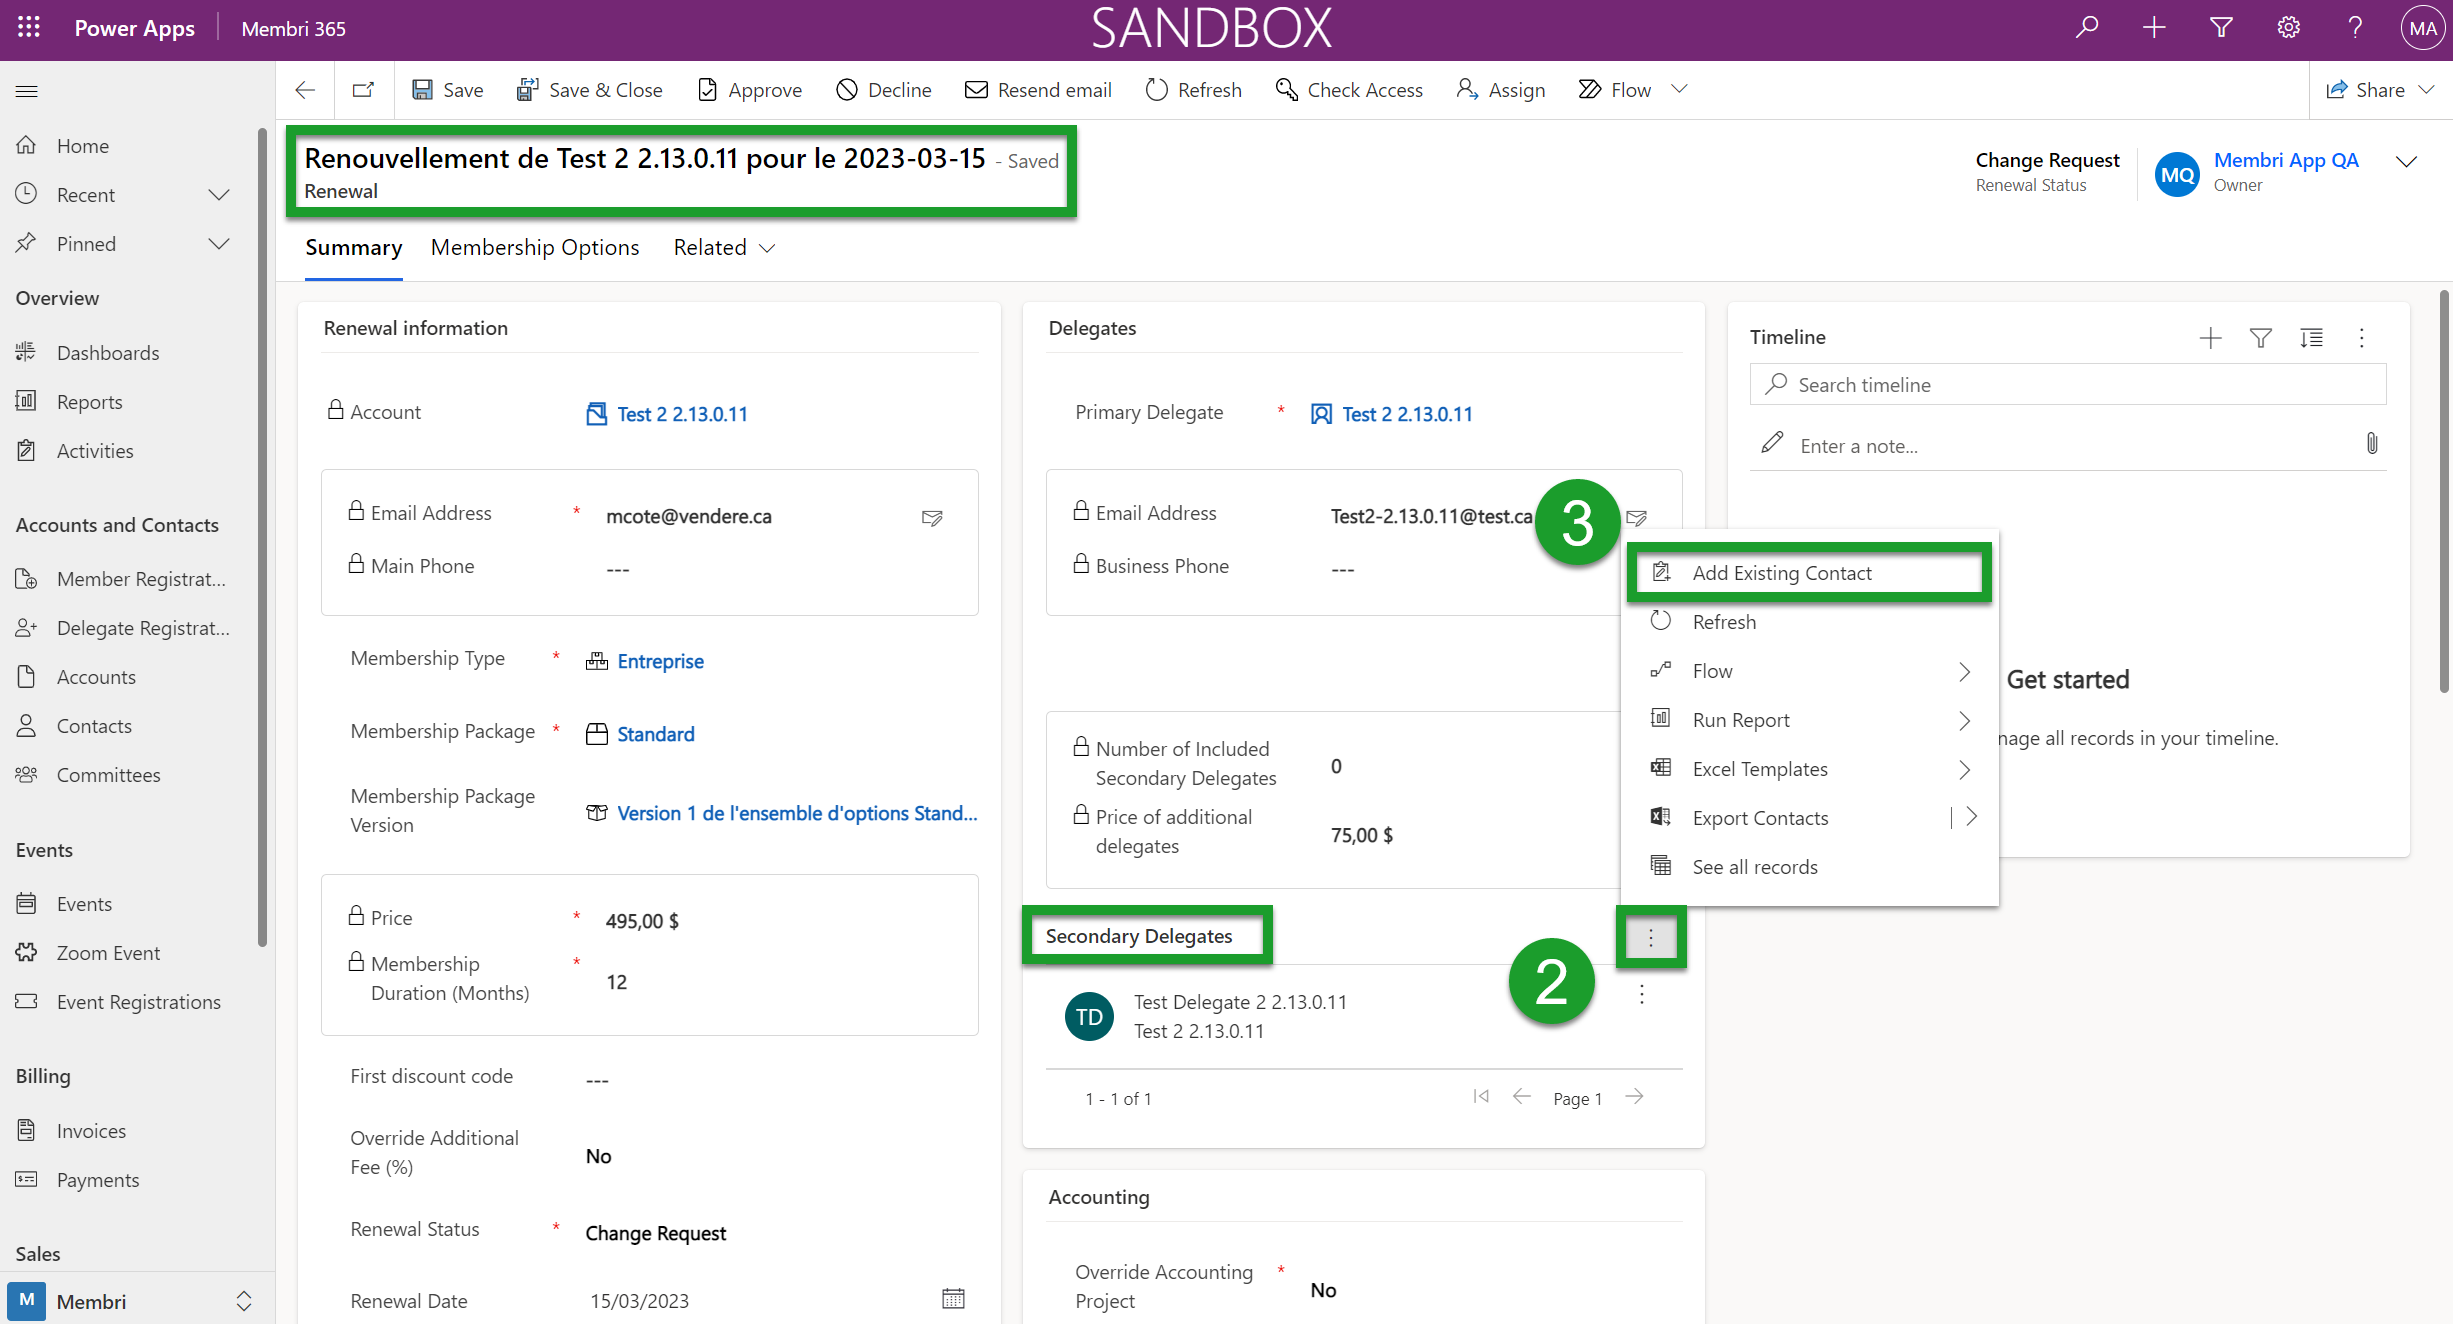Image resolution: width=2453 pixels, height=1324 pixels.
Task: Collapse the left navigation hamburger menu
Action: [x=27, y=91]
